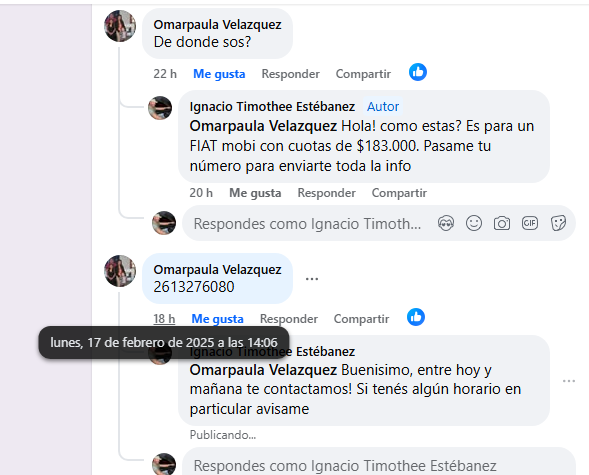Open options menu beside the 'Buenisimo' reply

[569, 381]
